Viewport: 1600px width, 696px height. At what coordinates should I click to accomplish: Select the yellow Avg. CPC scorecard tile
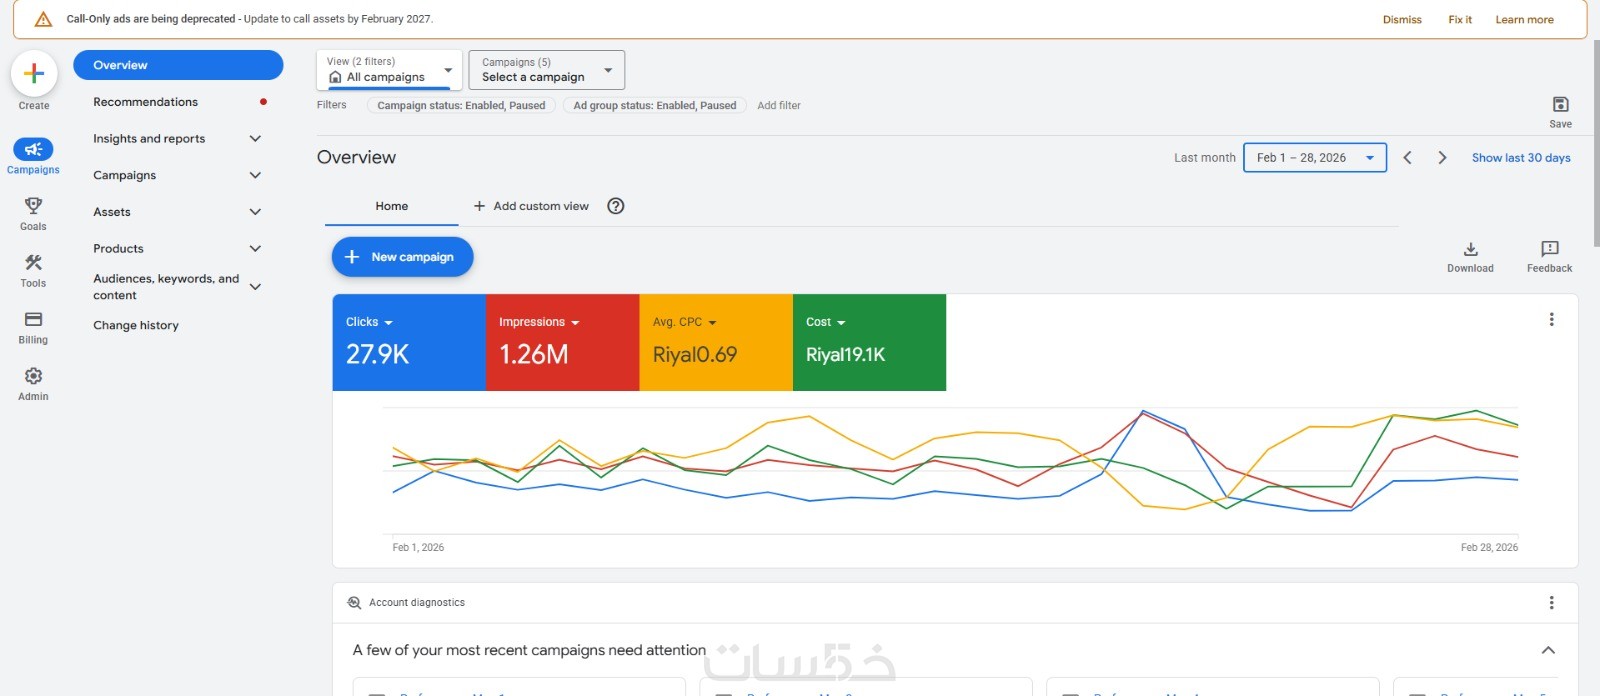716,342
